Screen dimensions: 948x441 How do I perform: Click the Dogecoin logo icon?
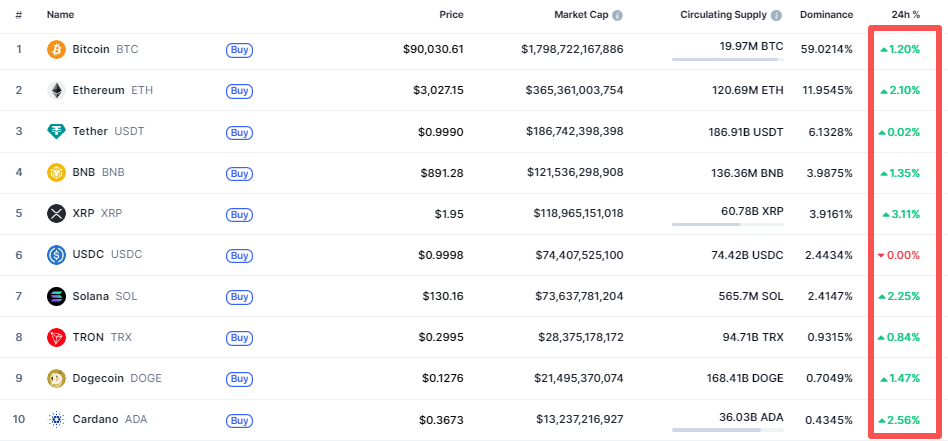[x=56, y=378]
